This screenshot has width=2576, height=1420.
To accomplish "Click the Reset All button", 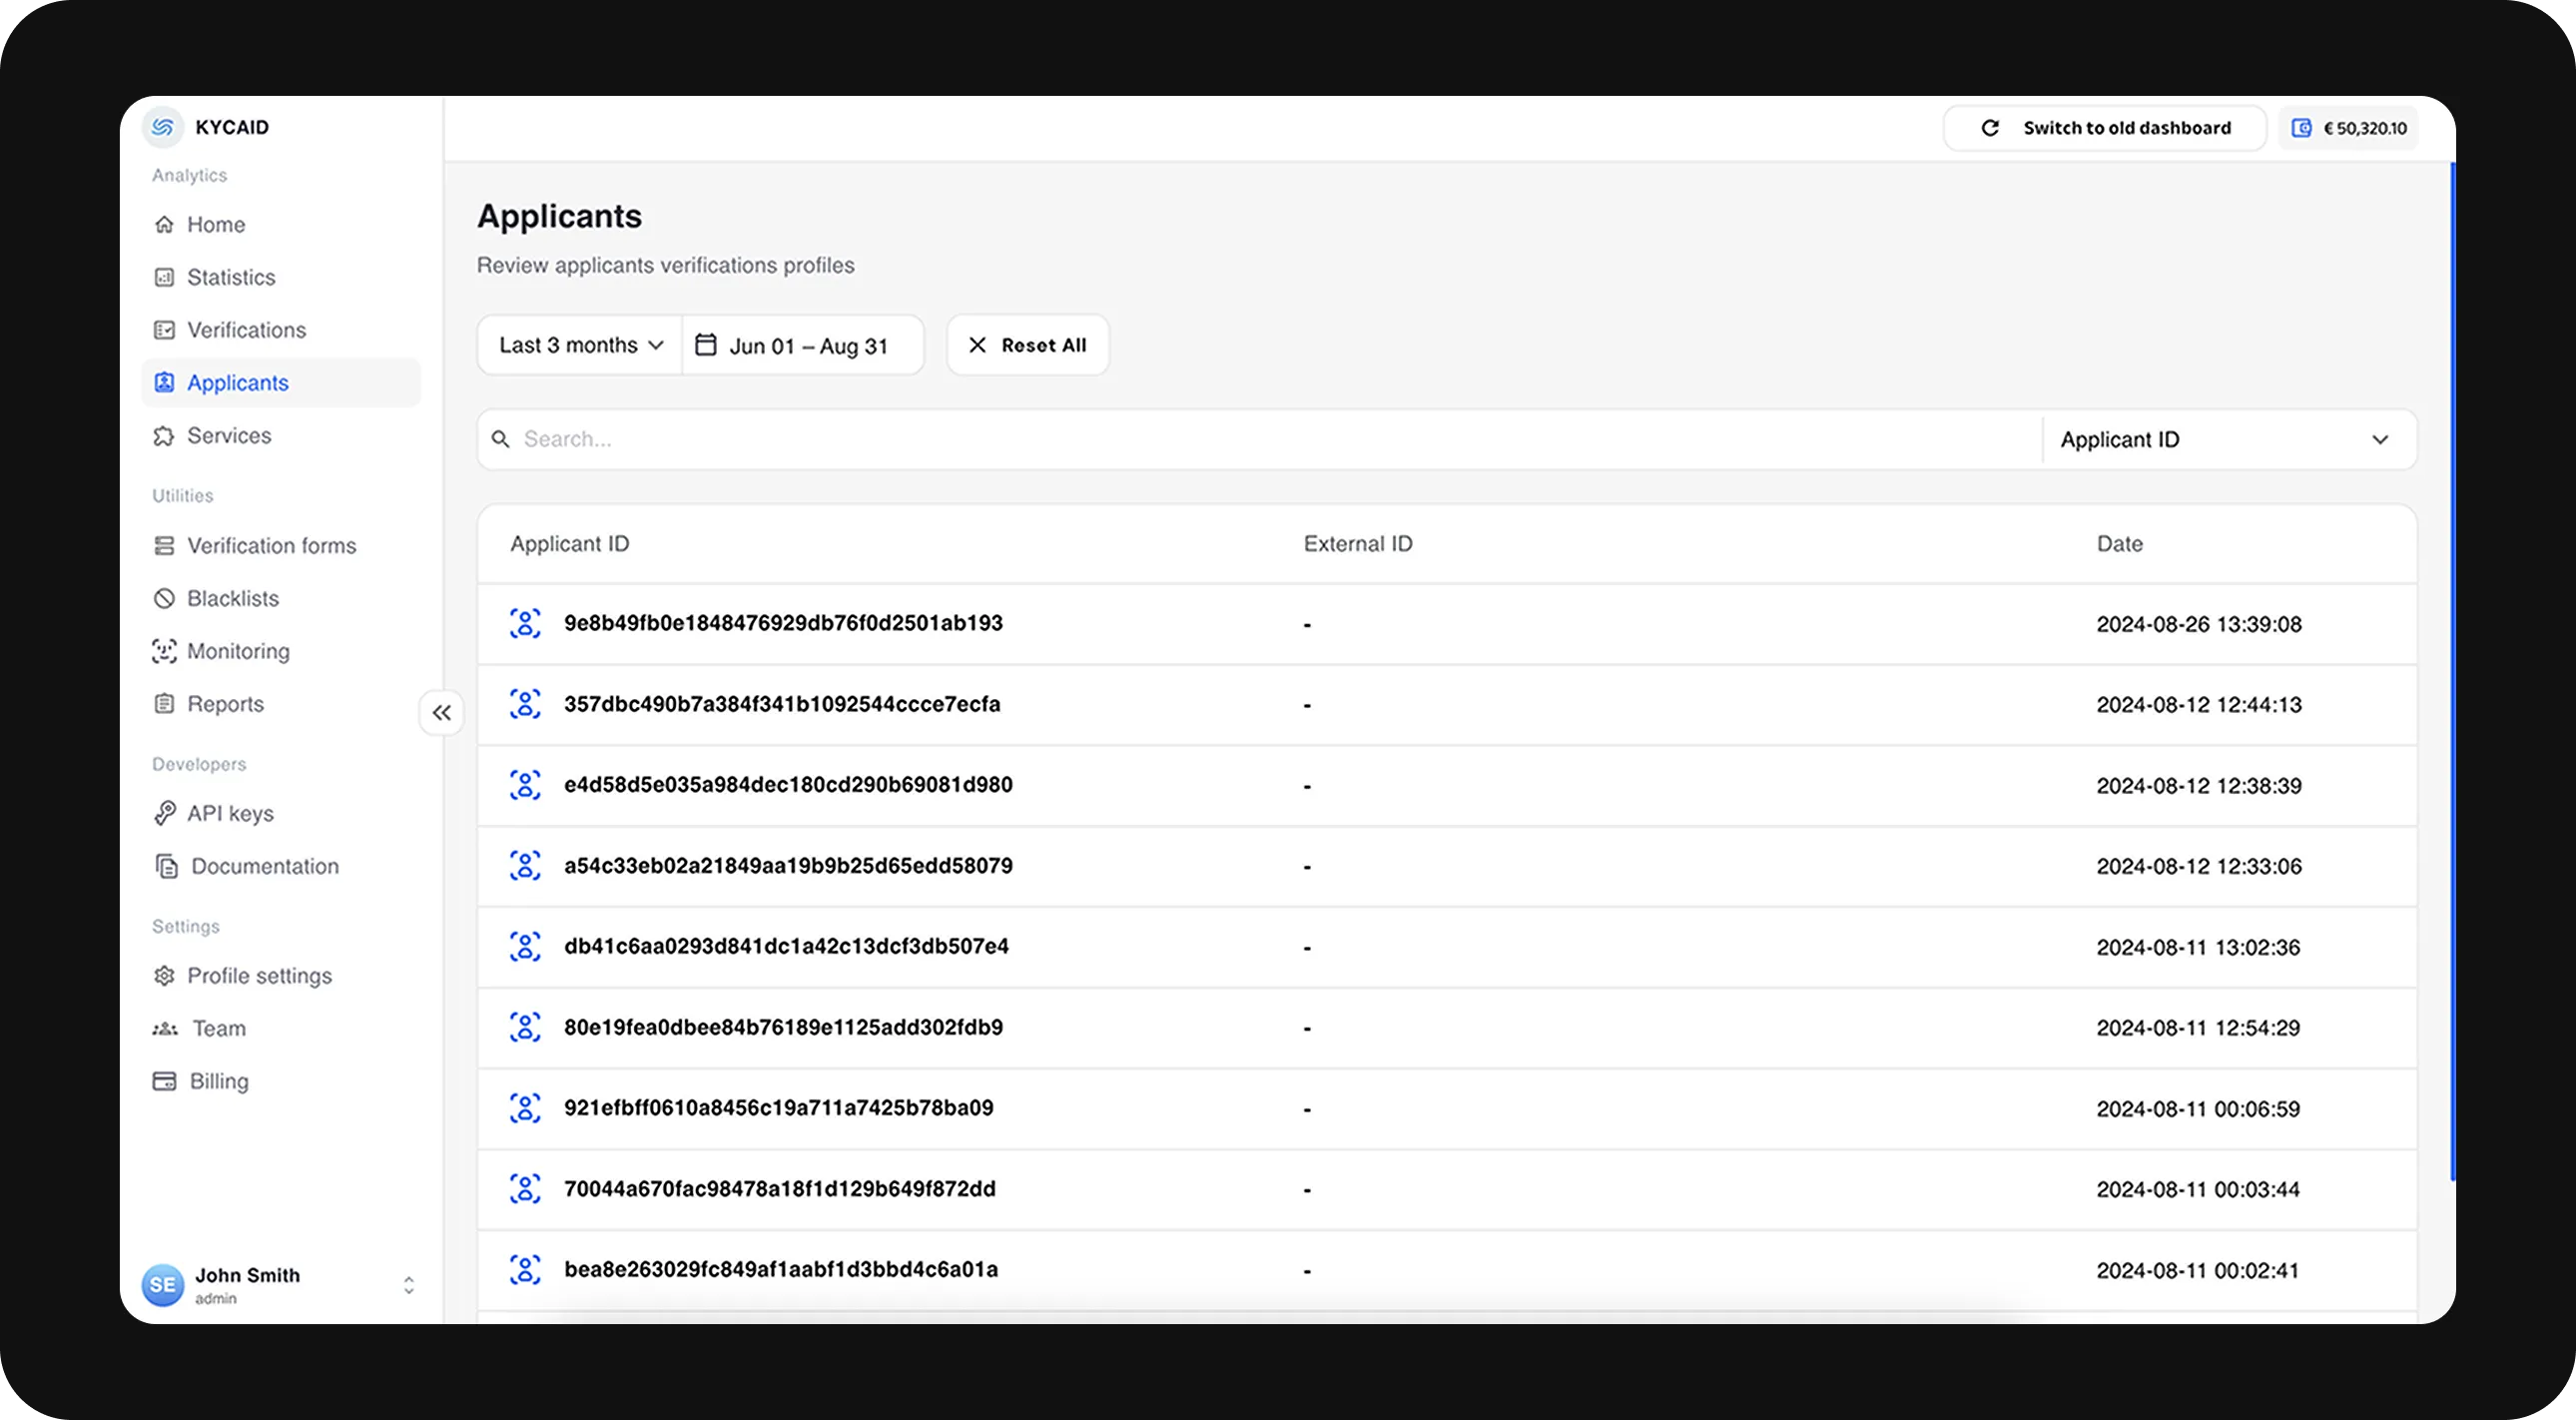I will coord(1028,345).
